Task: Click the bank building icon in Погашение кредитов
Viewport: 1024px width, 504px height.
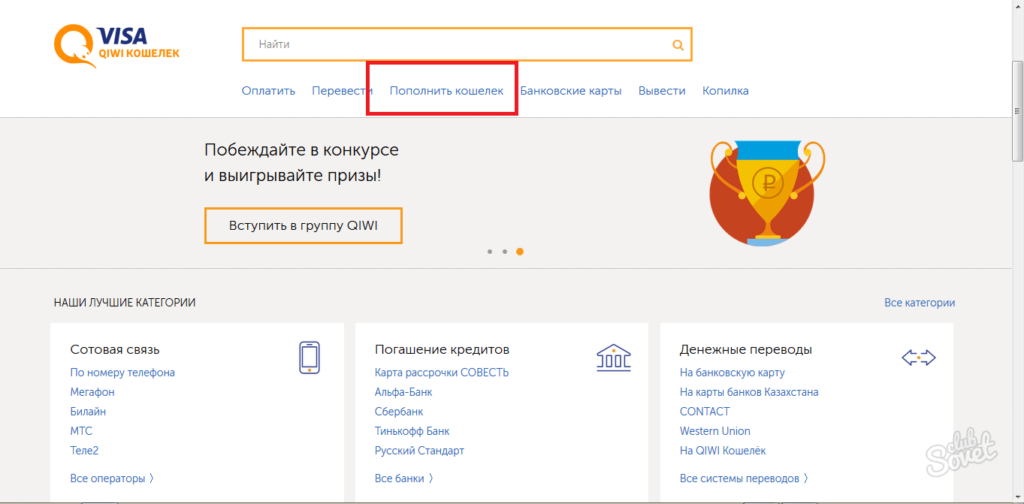Action: [x=614, y=358]
